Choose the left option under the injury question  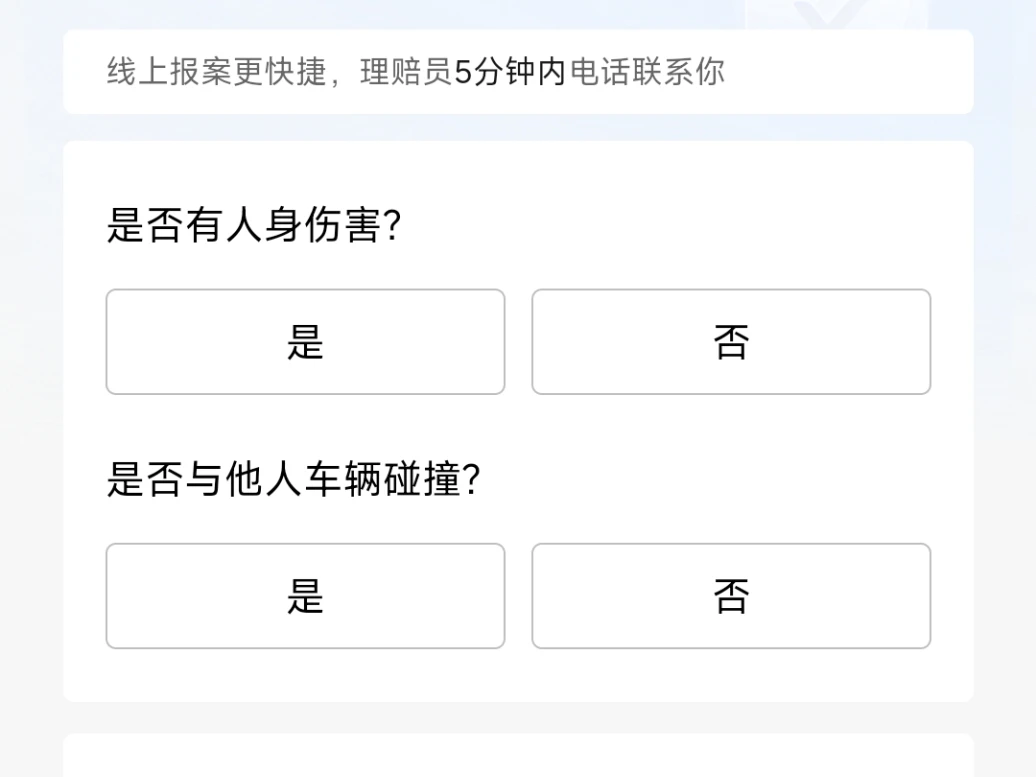pos(305,342)
